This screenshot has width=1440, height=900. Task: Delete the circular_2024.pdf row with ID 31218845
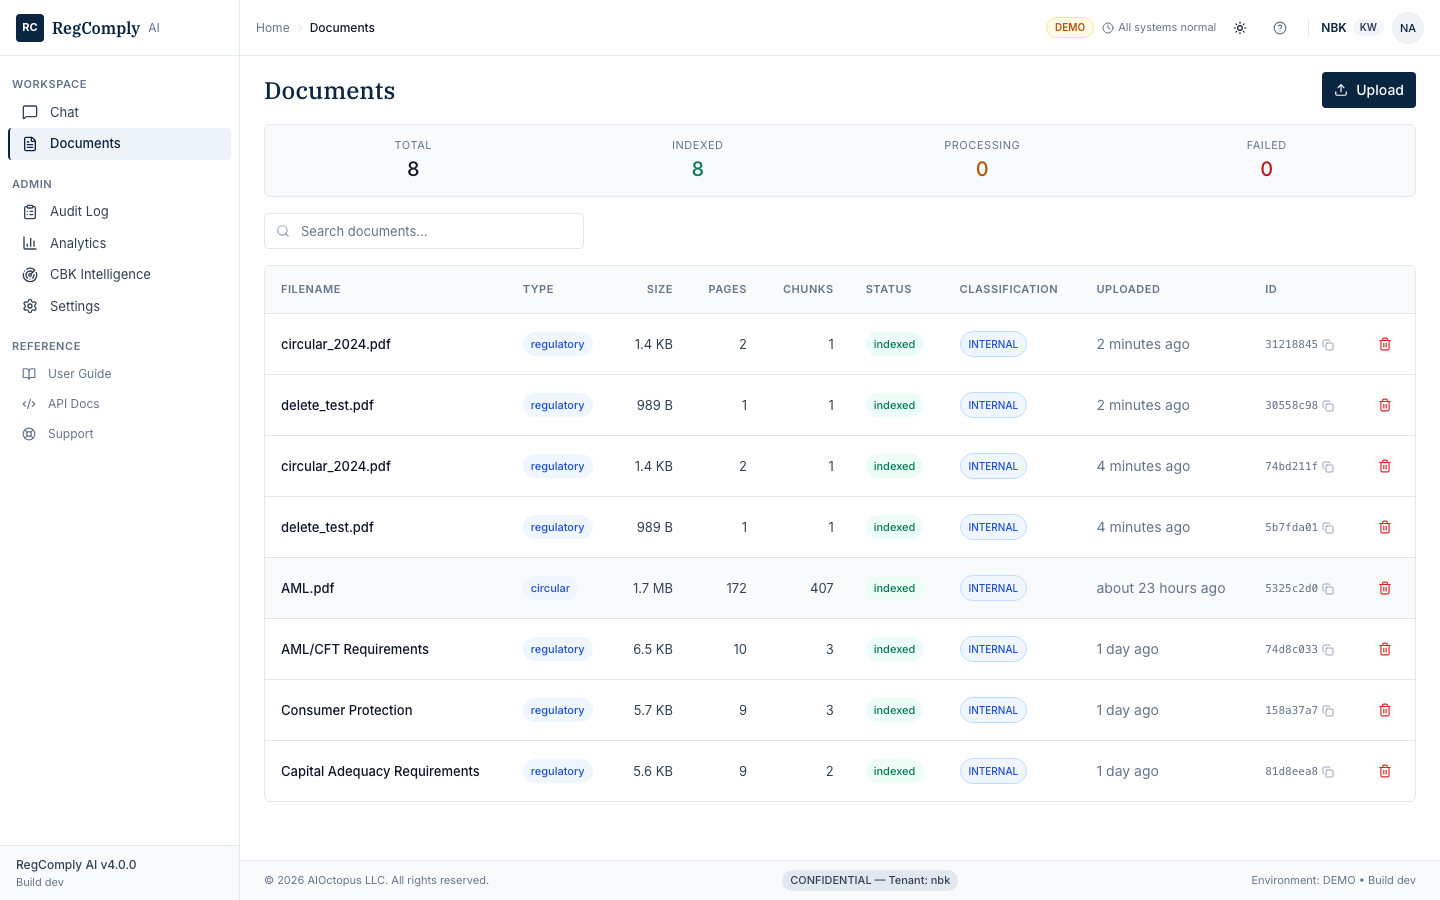(1385, 344)
